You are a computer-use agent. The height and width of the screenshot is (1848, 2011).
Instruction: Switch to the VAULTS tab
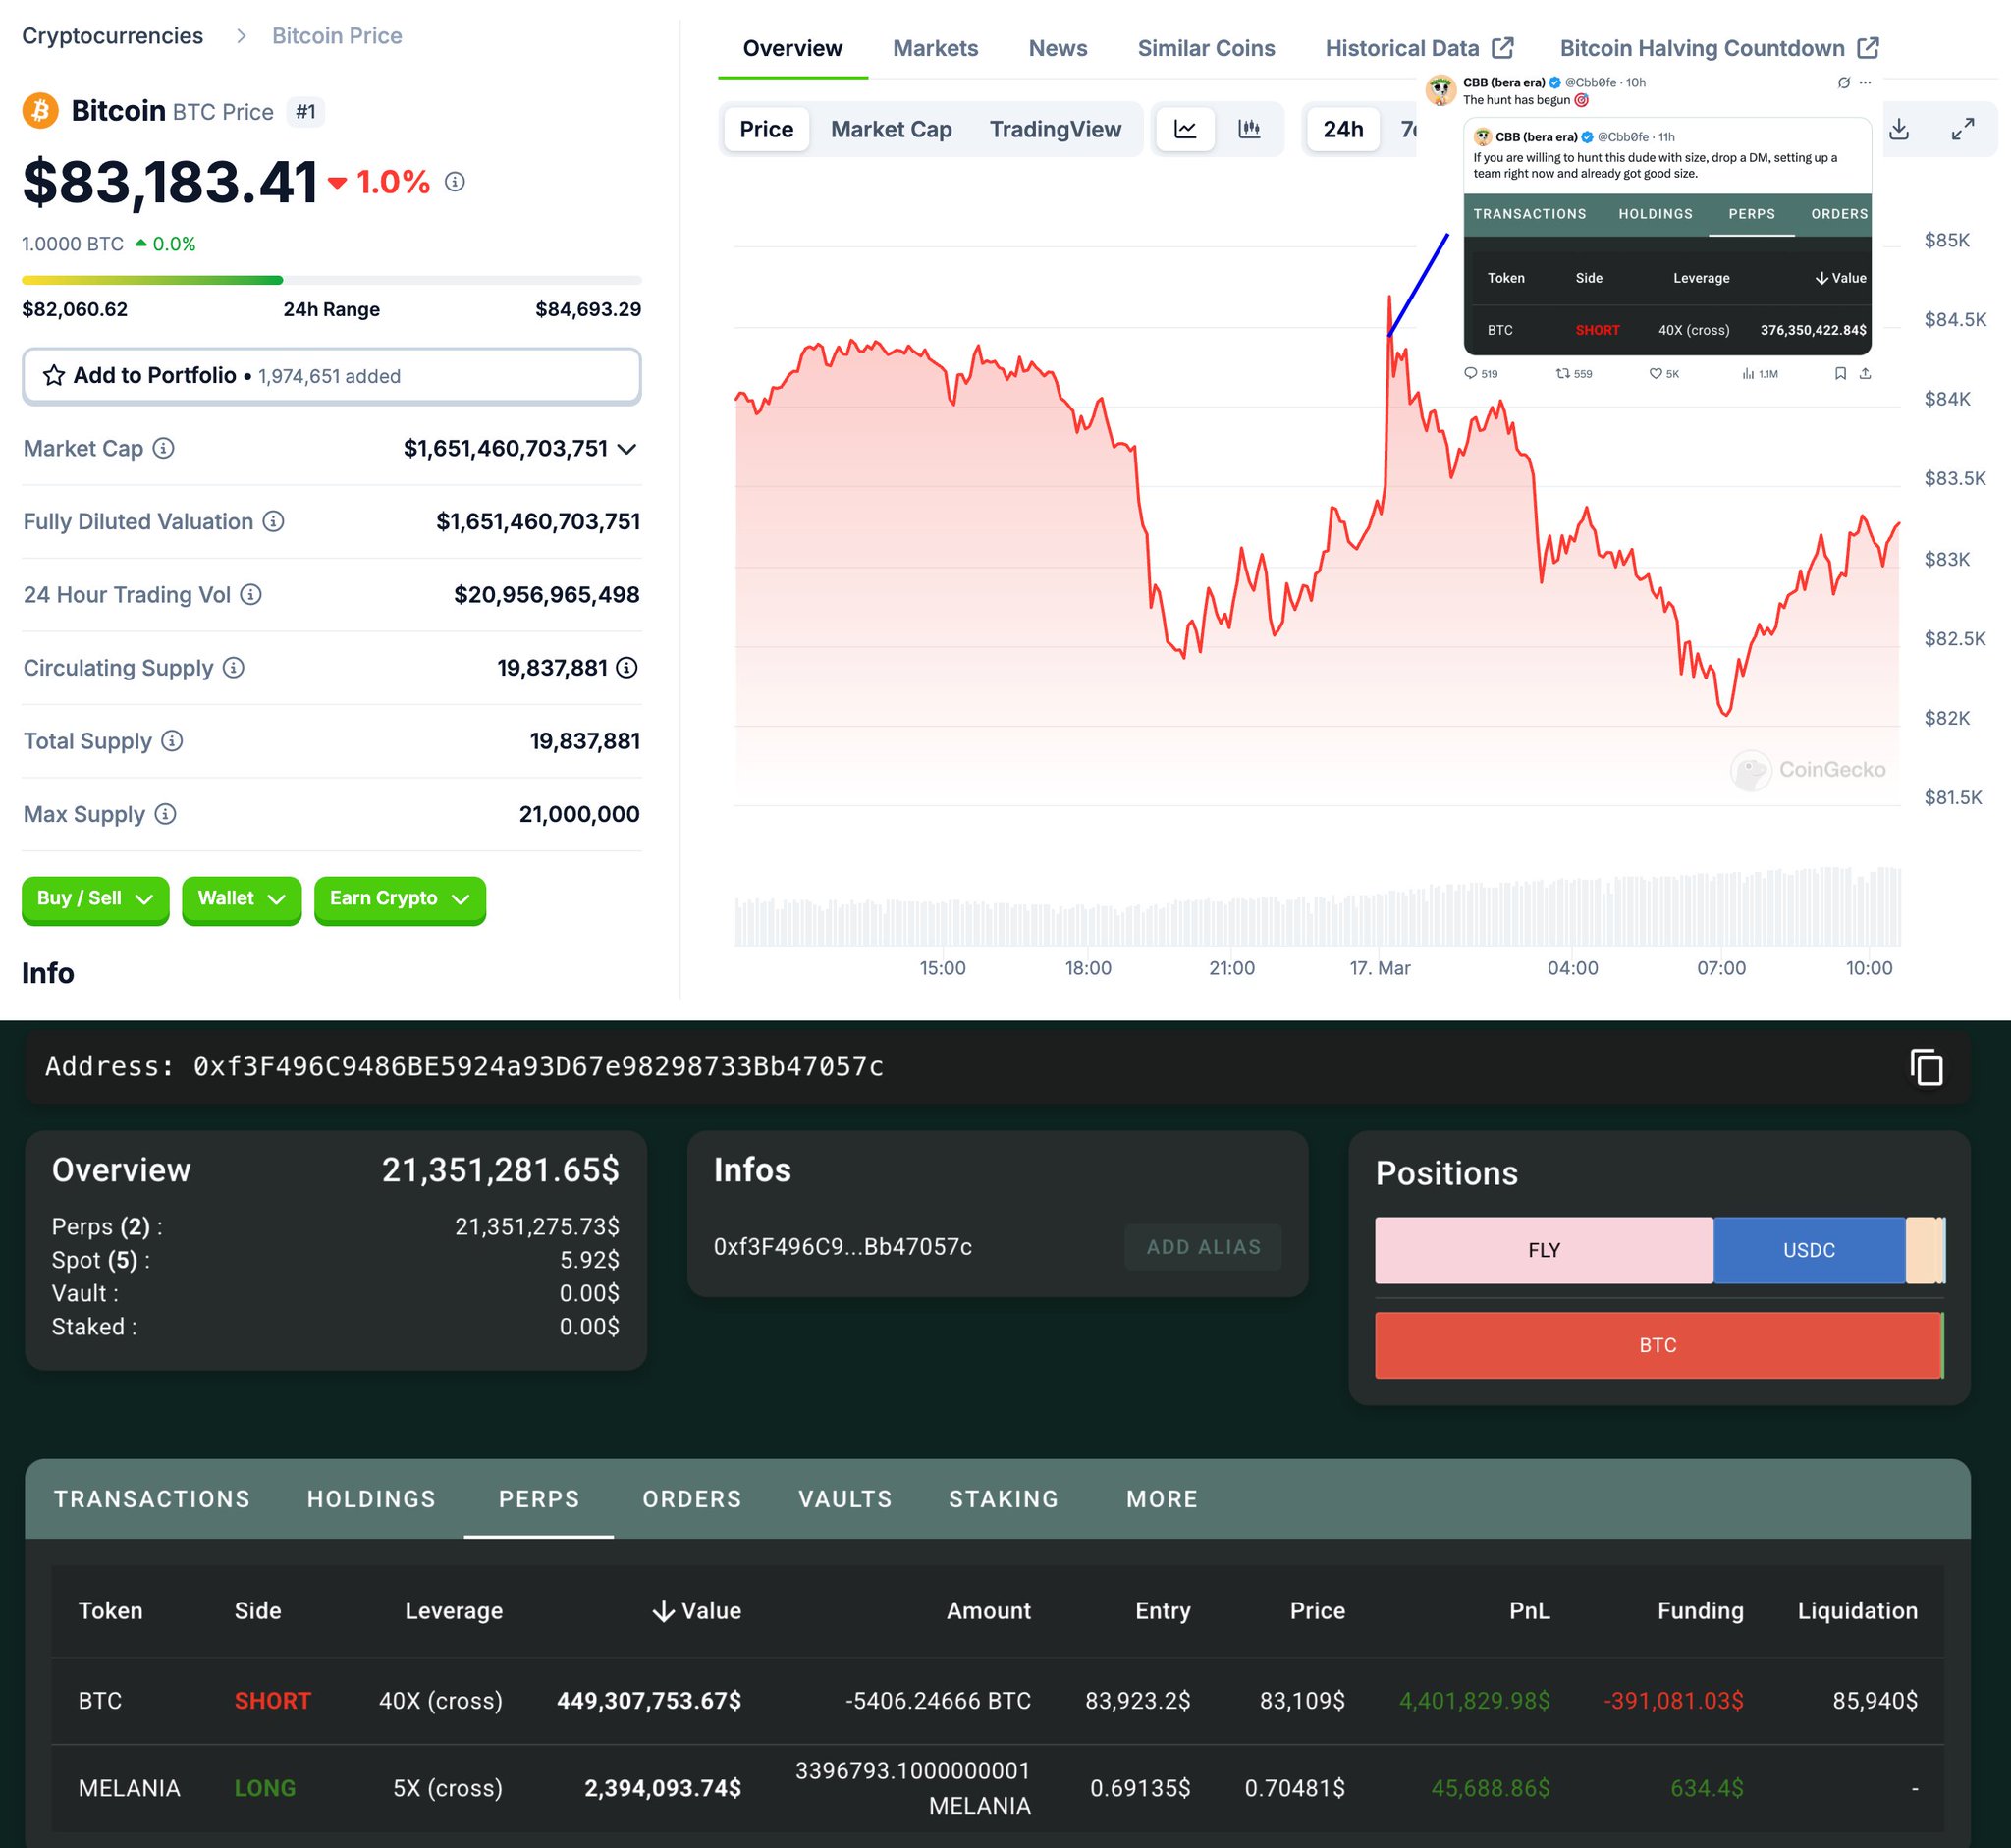click(845, 1499)
